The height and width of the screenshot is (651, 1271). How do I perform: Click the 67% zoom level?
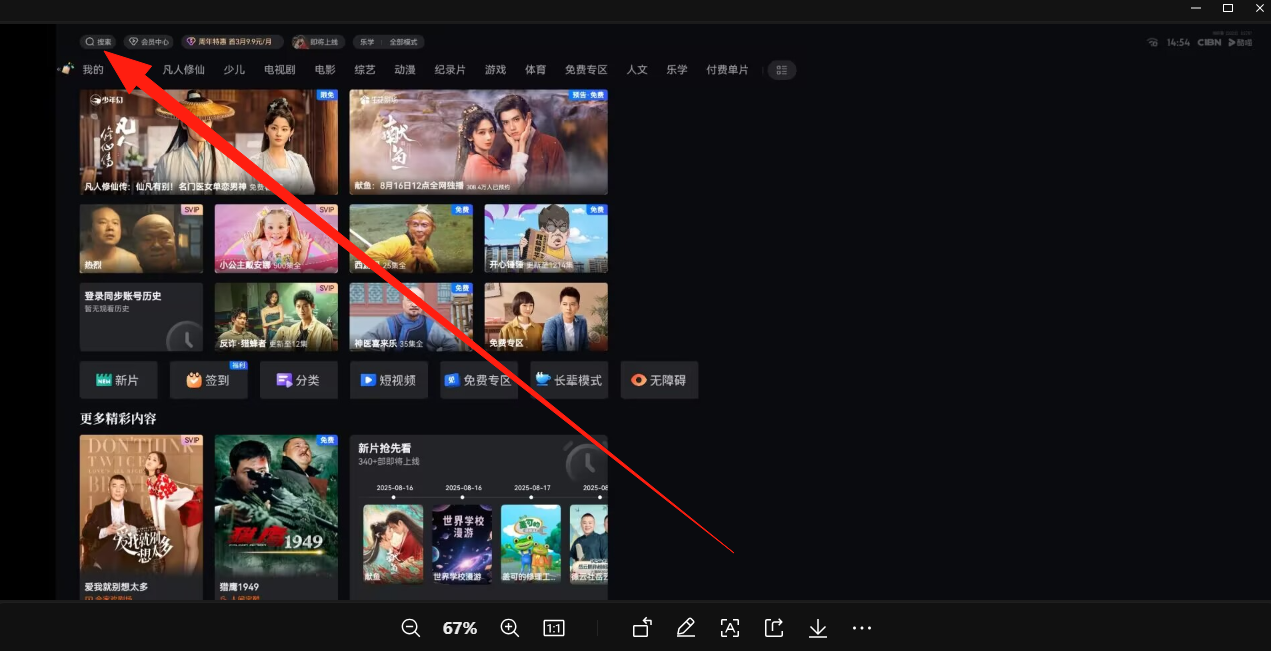[460, 628]
